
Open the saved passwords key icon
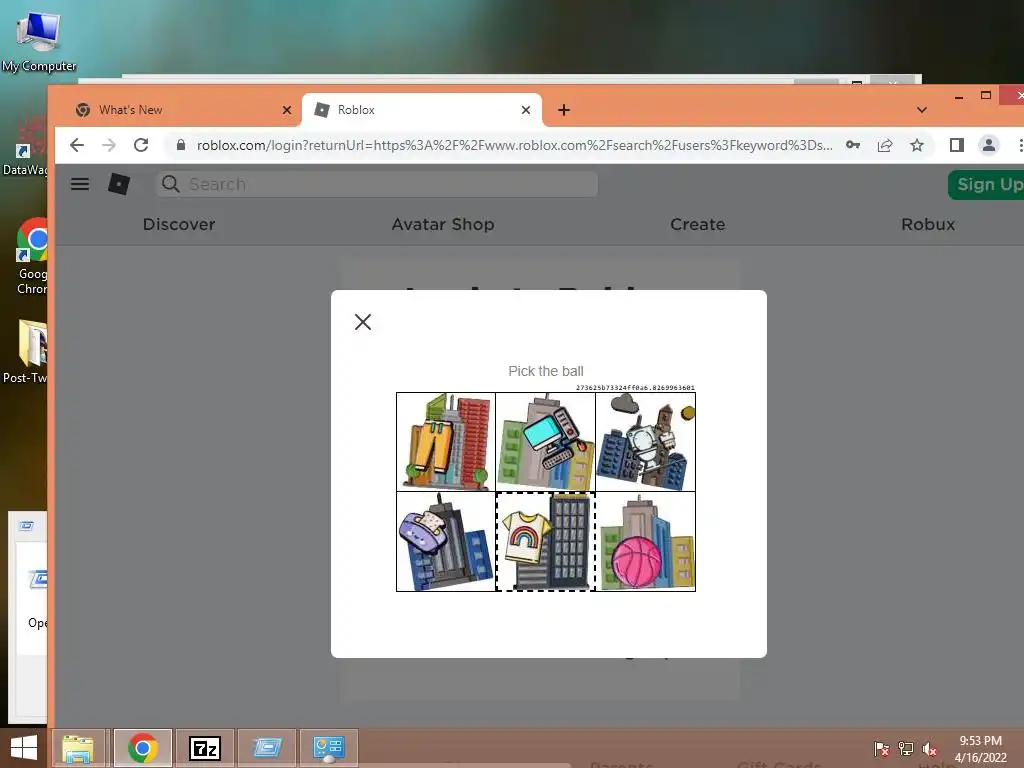(x=852, y=145)
